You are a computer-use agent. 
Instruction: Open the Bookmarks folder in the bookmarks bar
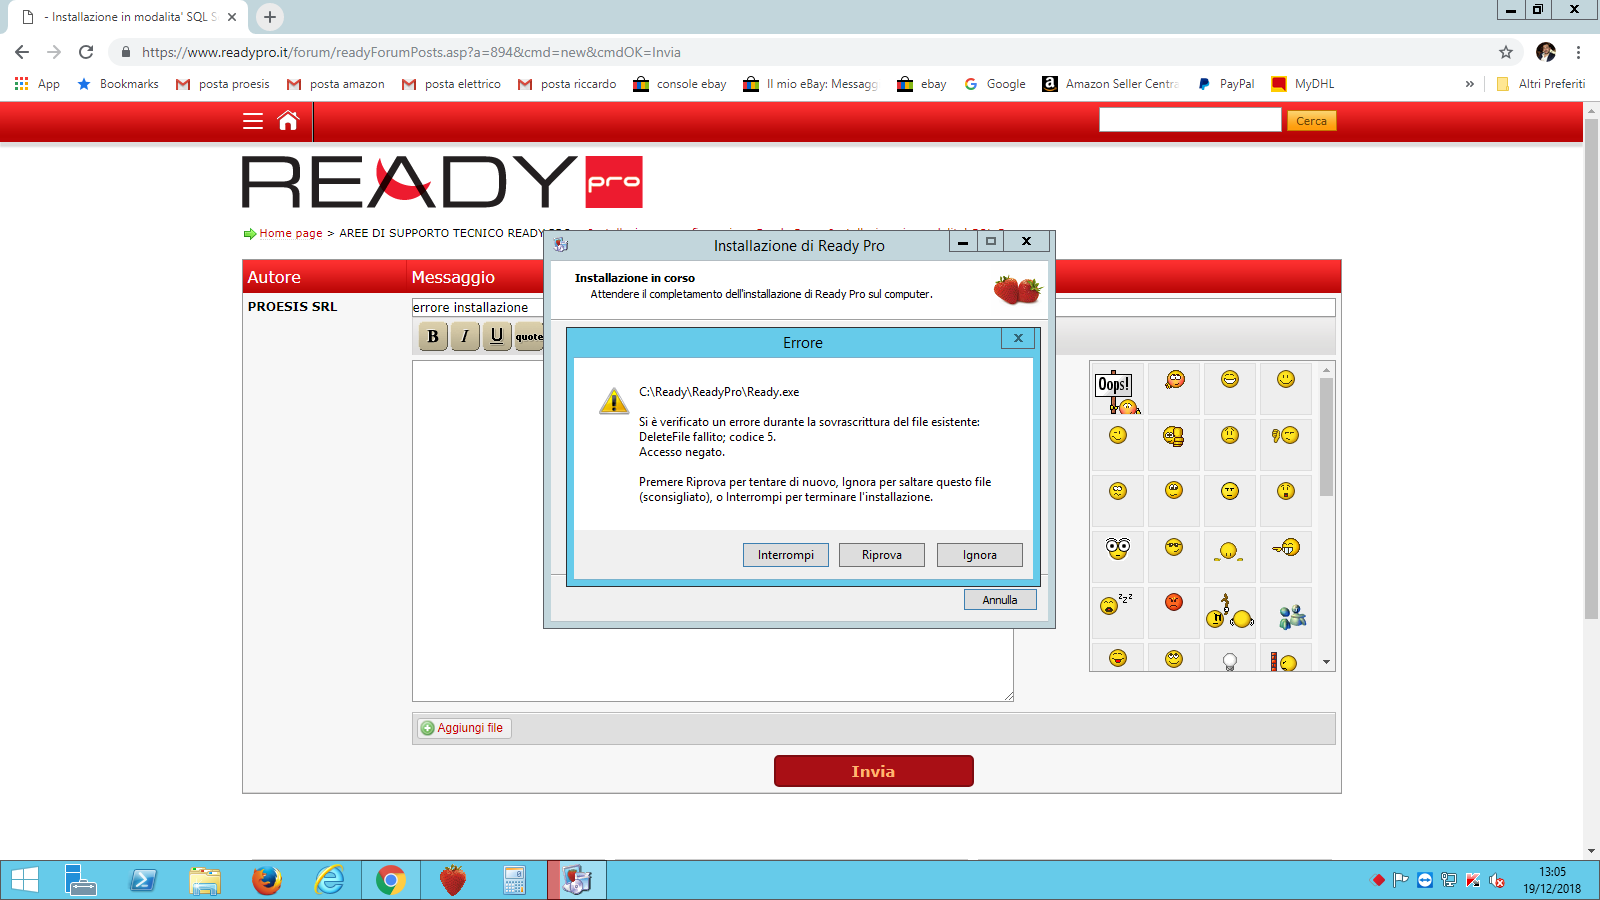(x=118, y=84)
